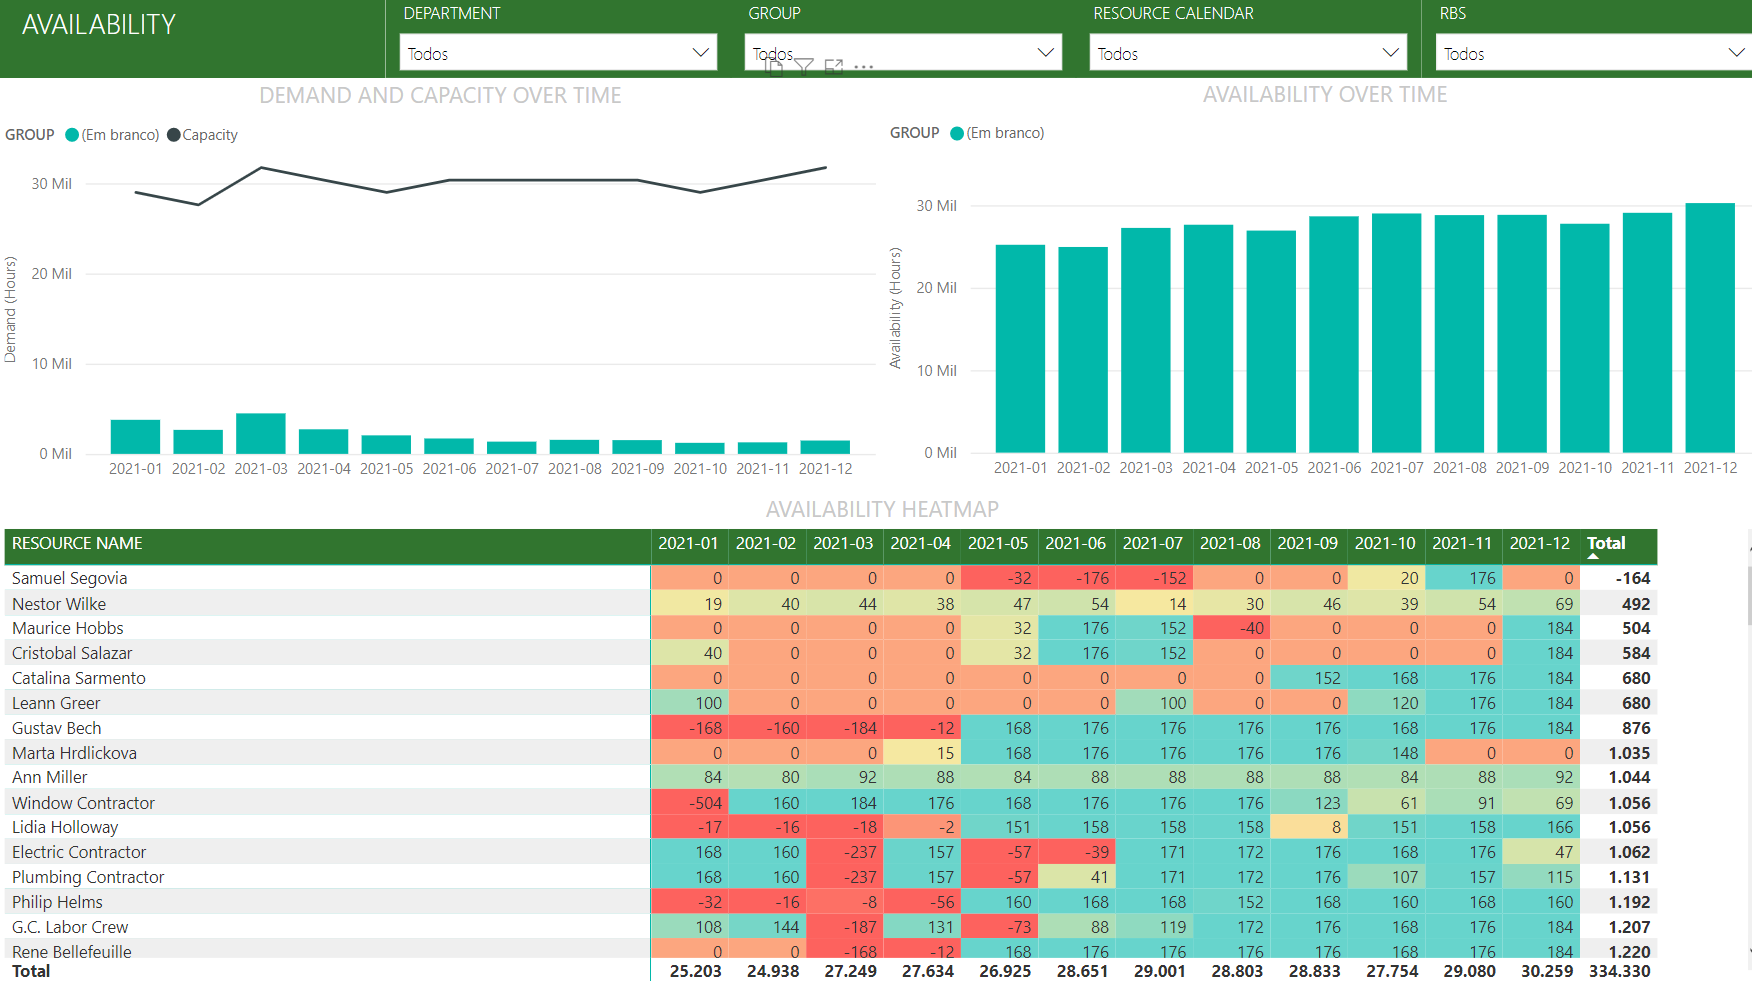The width and height of the screenshot is (1752, 981).
Task: Select the Leann Greer row name
Action: pos(56,703)
